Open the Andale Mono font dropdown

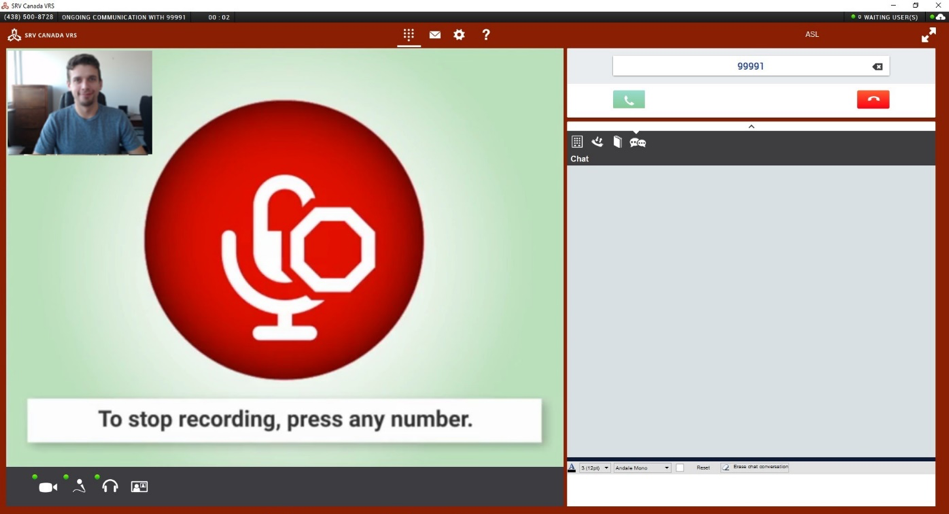pyautogui.click(x=642, y=467)
